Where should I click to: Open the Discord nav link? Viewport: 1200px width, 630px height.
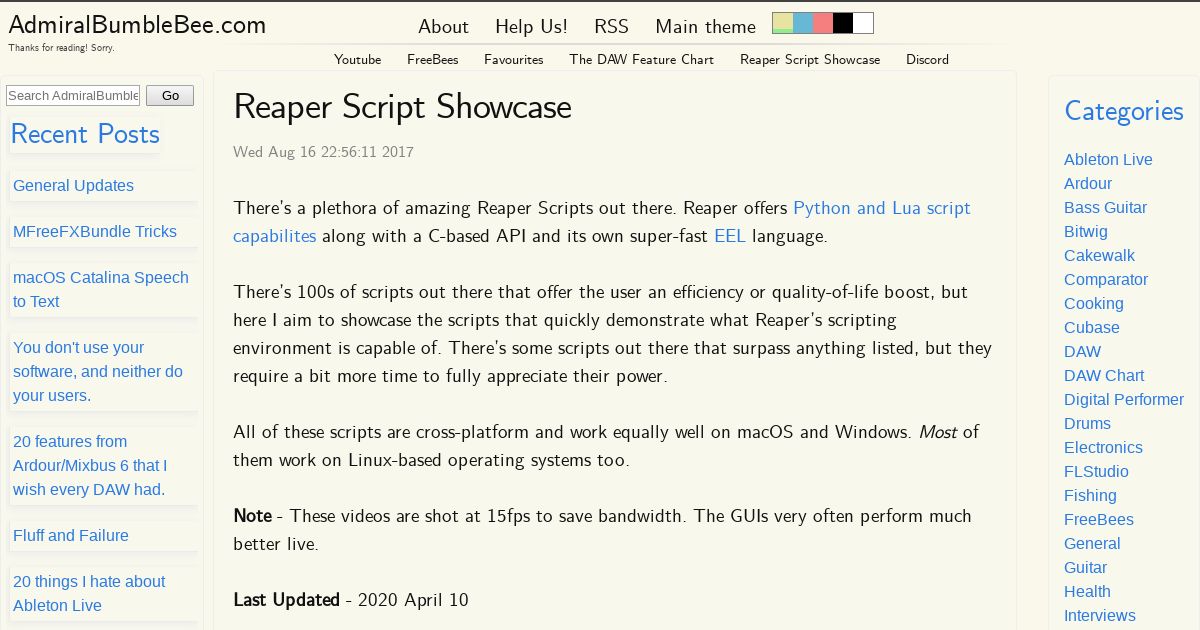[x=927, y=60]
